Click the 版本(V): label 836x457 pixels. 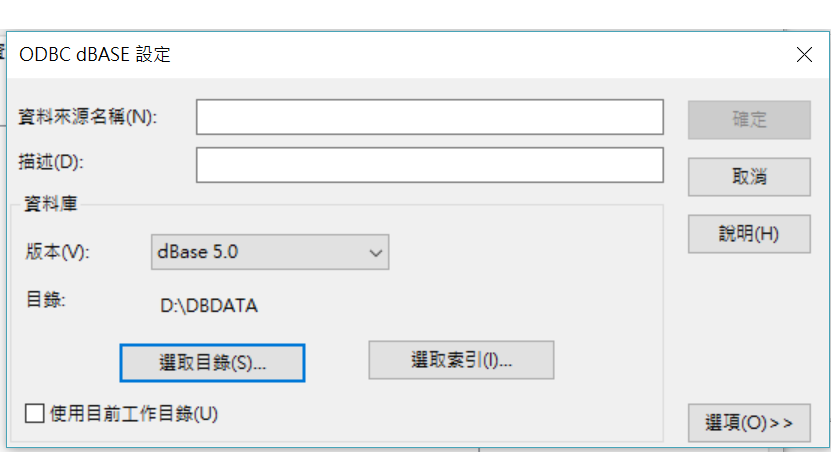[x=58, y=252]
